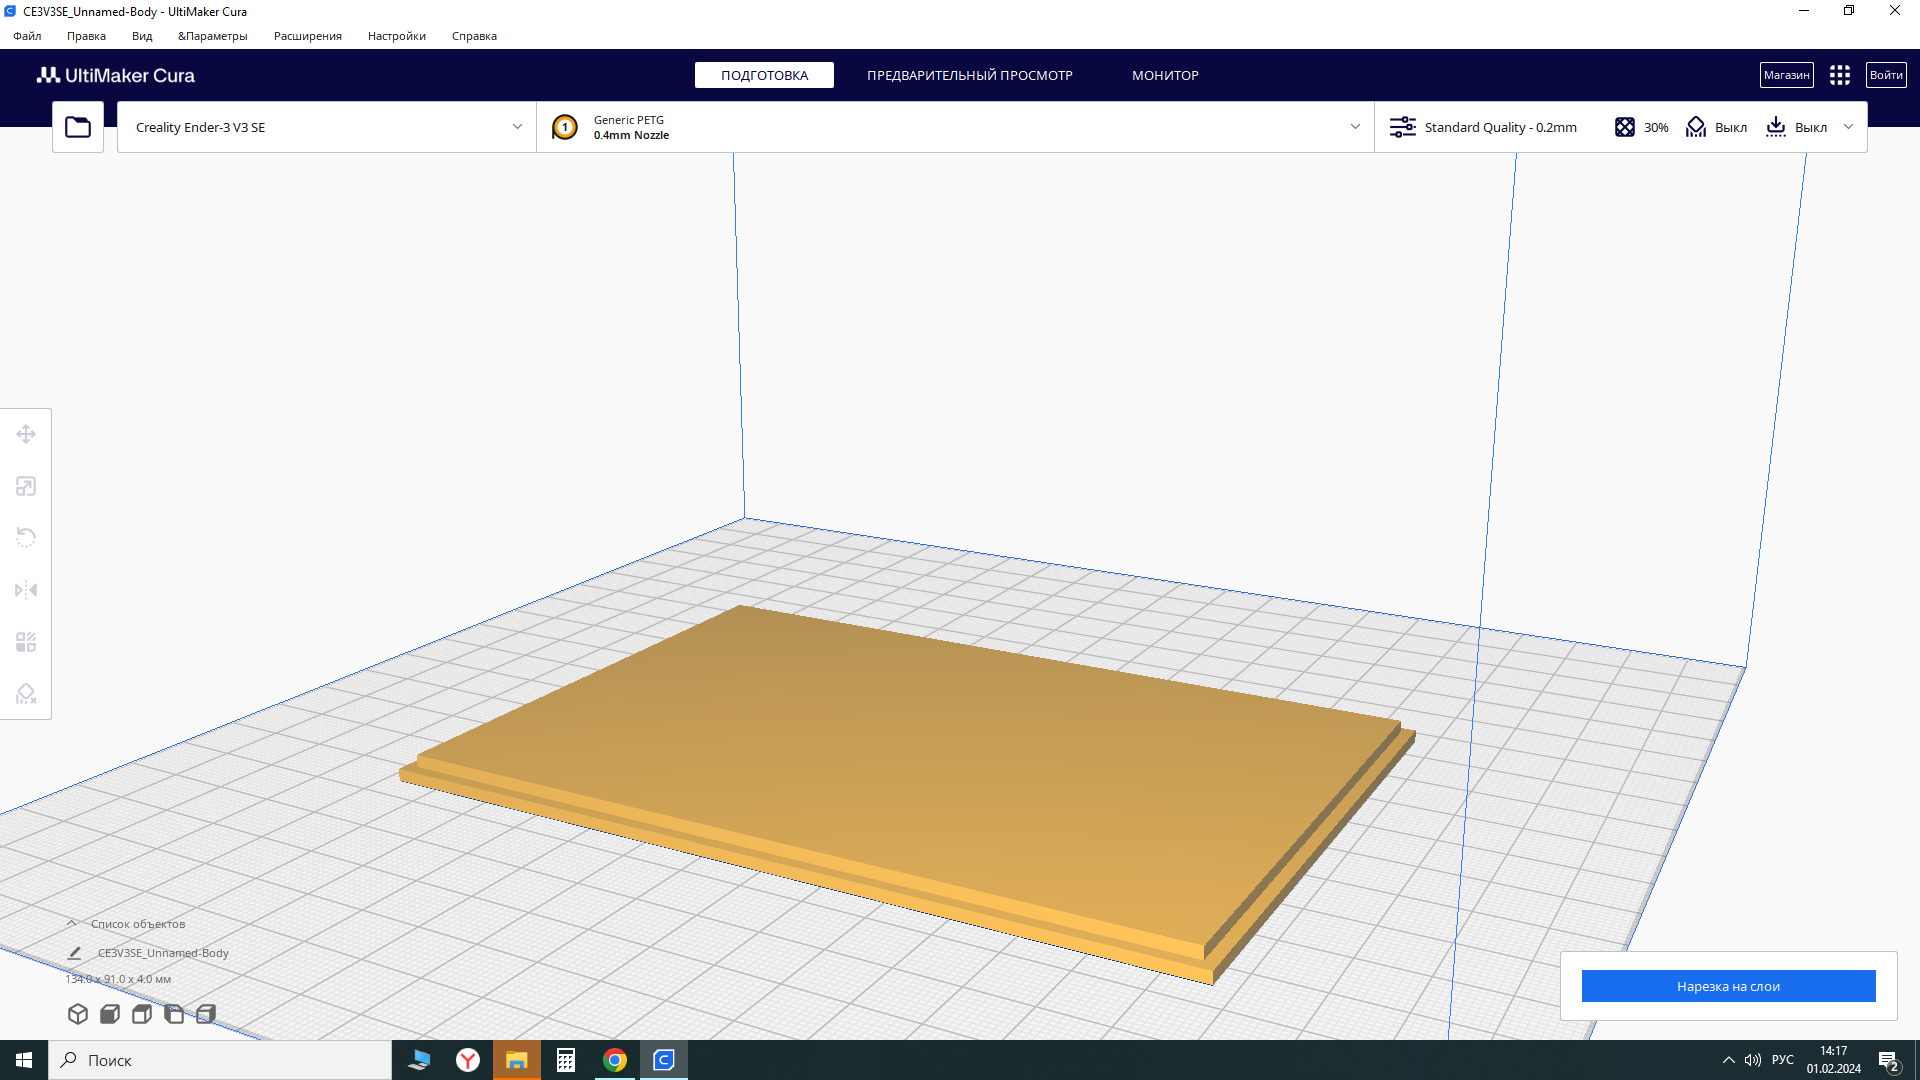Open the UltiMaker apps grid icon

click(x=1839, y=75)
